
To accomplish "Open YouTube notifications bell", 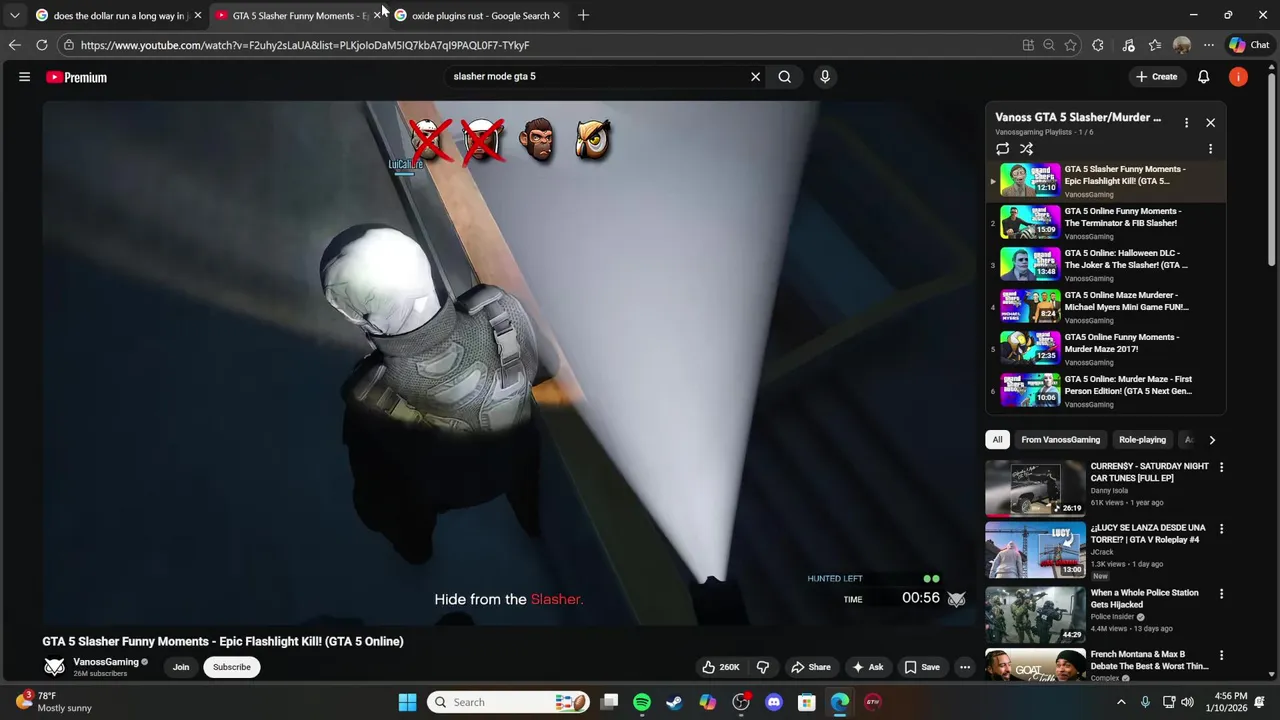I will pos(1204,77).
